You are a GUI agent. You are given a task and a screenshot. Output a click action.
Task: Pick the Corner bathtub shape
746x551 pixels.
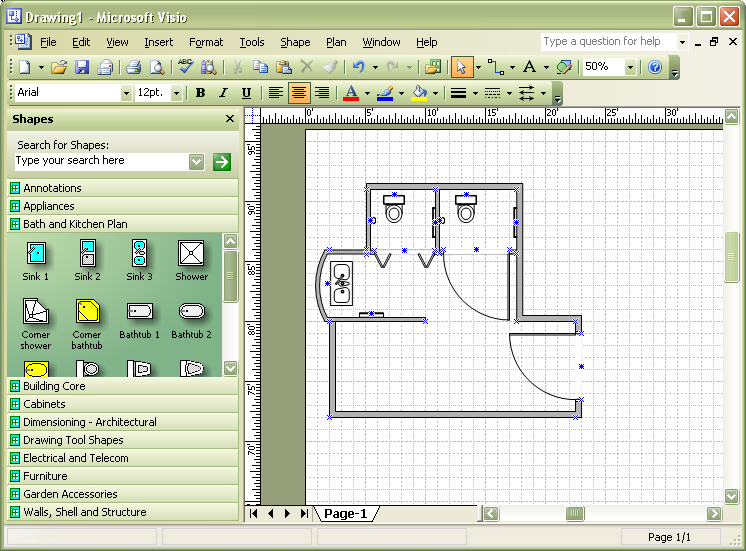pos(87,324)
